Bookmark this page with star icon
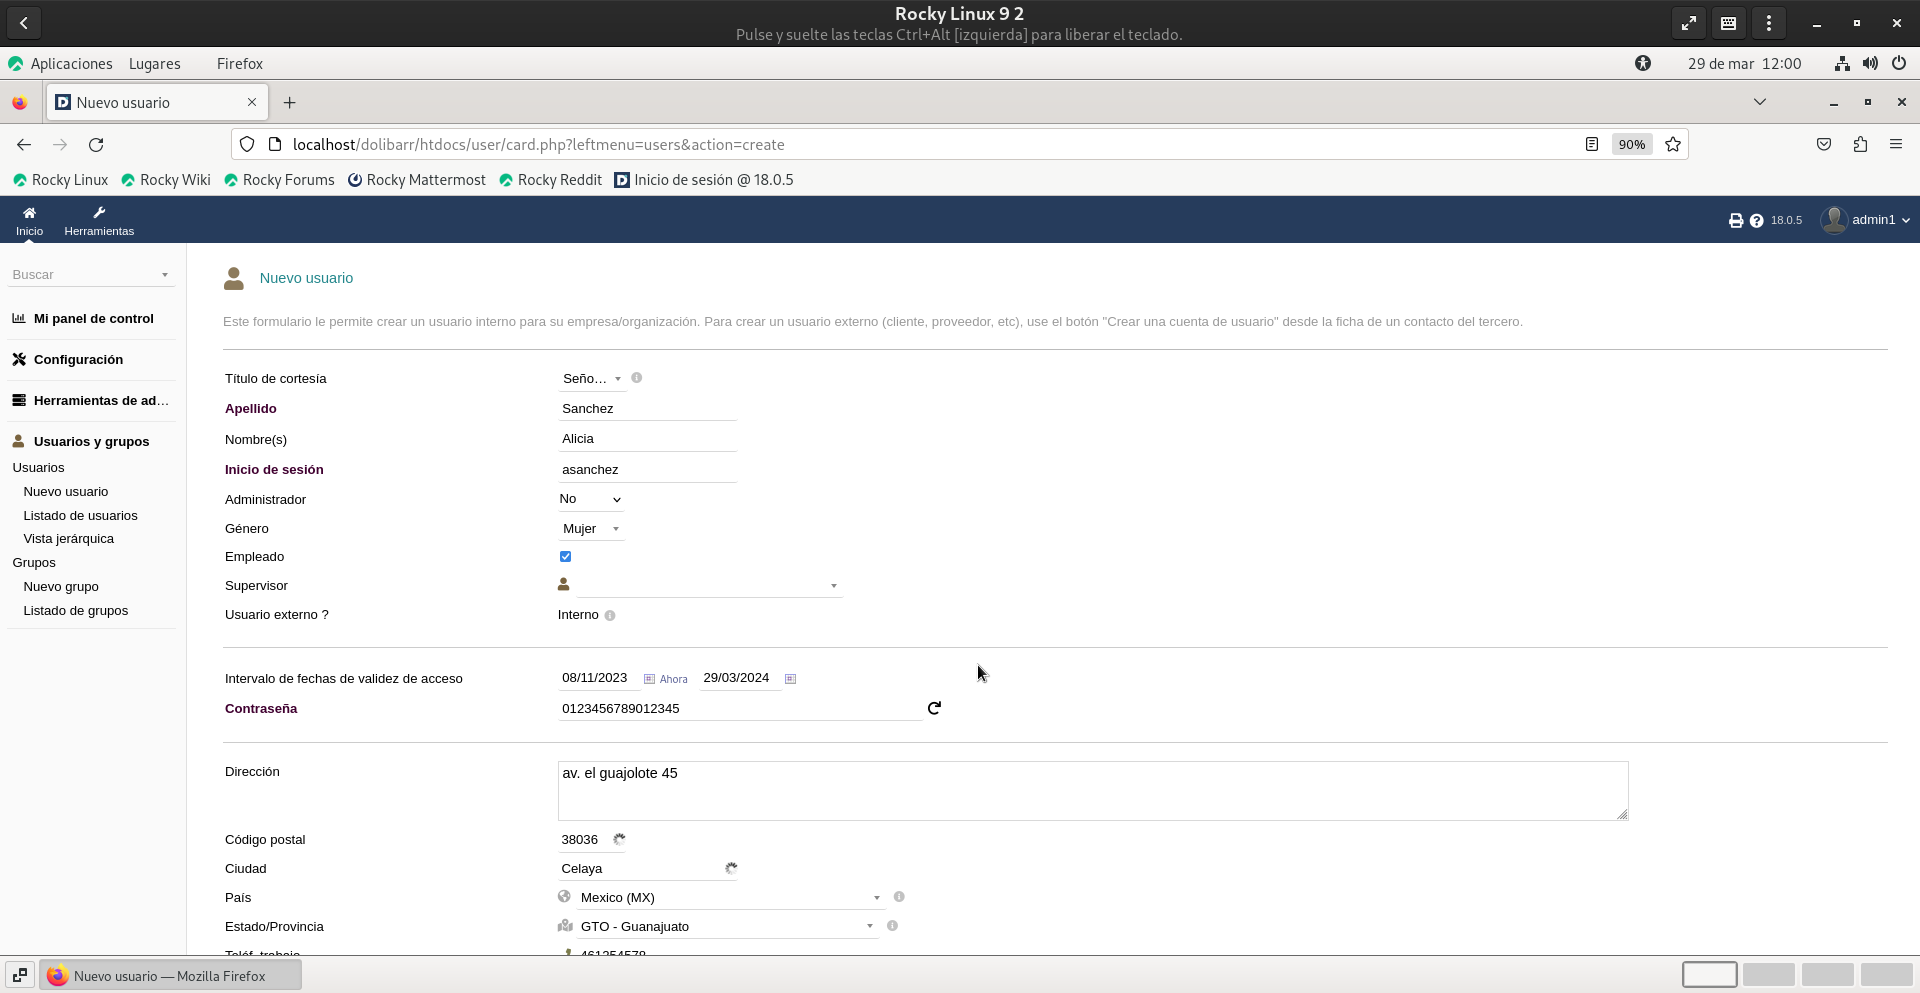 [x=1673, y=145]
